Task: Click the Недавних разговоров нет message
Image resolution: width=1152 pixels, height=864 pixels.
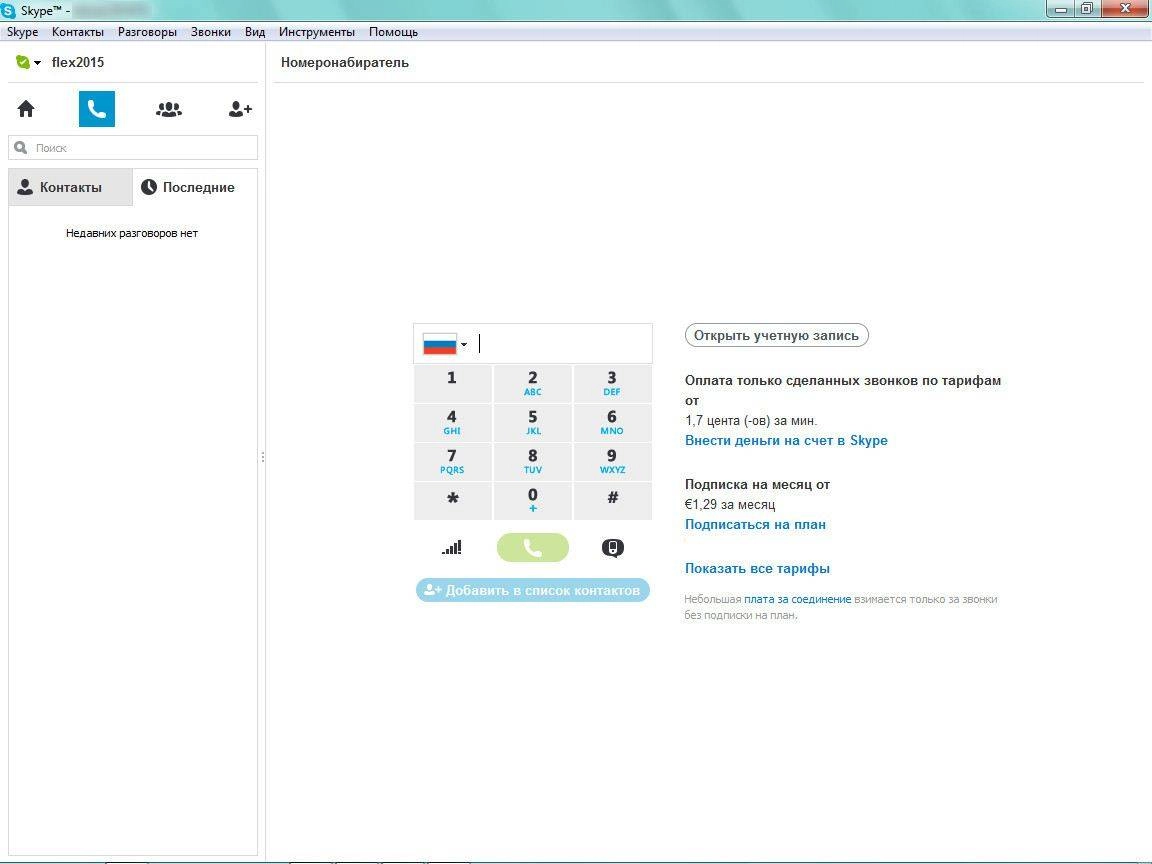Action: click(132, 233)
